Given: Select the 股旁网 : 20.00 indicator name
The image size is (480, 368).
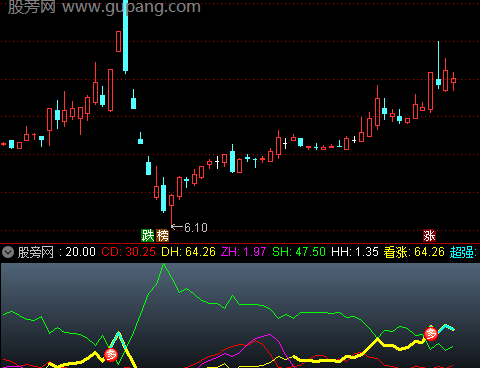Looking at the screenshot, I should [x=57, y=252].
